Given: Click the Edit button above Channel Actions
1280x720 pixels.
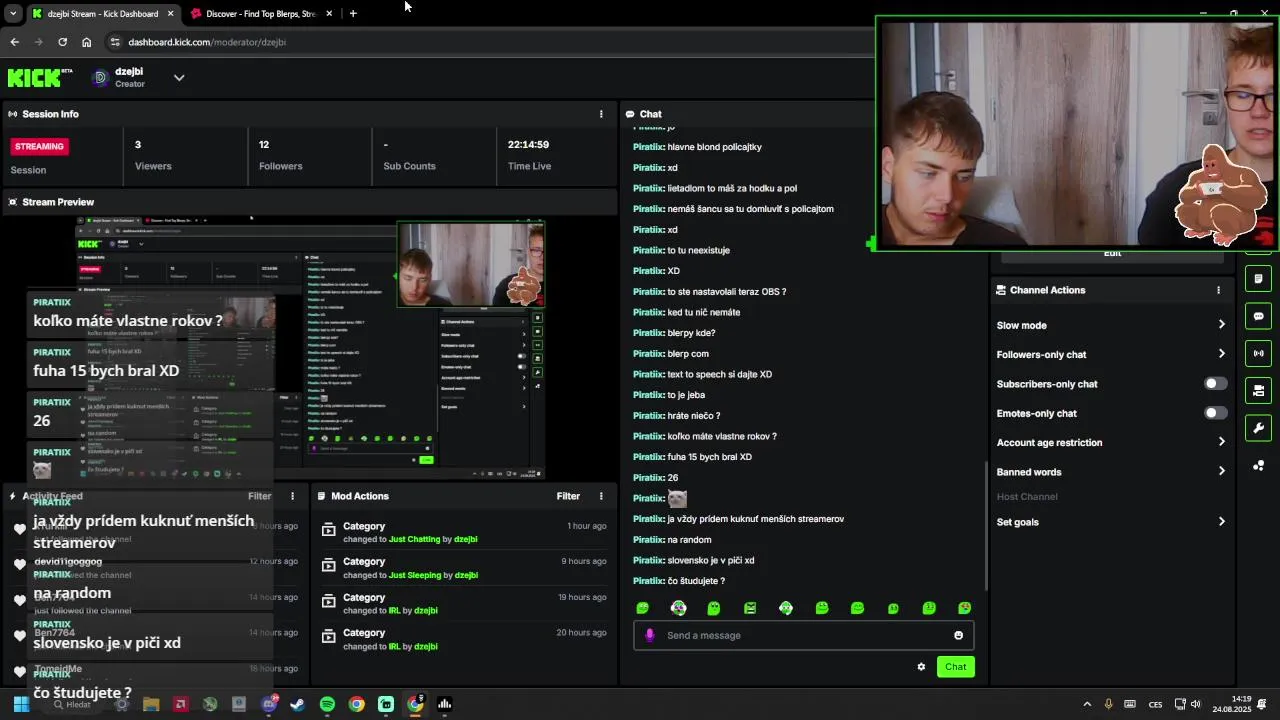Looking at the screenshot, I should point(1112,254).
